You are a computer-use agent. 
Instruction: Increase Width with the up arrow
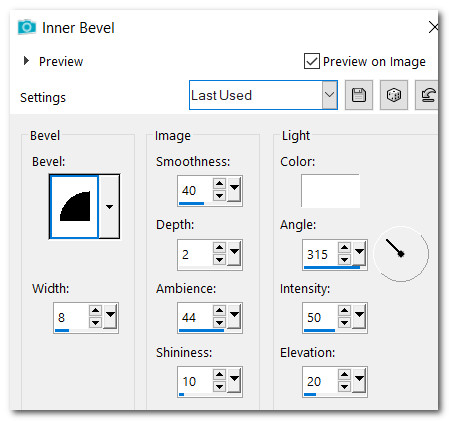click(95, 311)
